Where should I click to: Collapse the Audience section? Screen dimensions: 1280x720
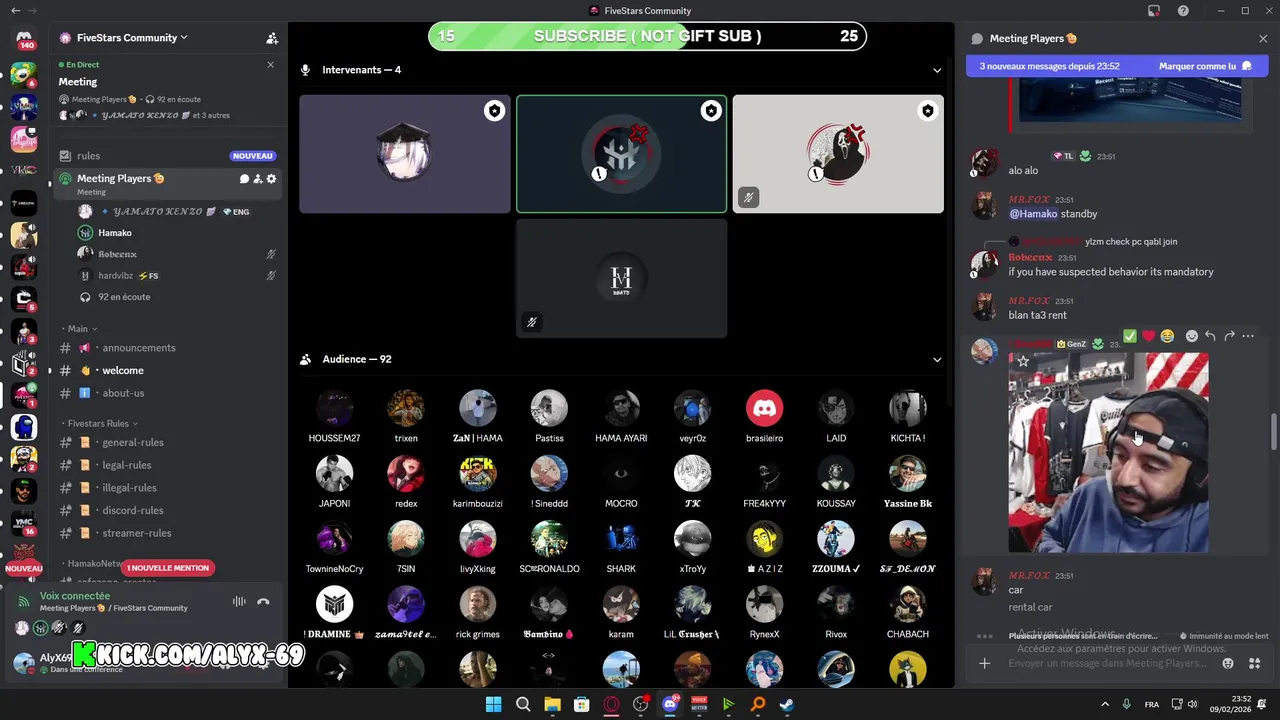(x=937, y=359)
